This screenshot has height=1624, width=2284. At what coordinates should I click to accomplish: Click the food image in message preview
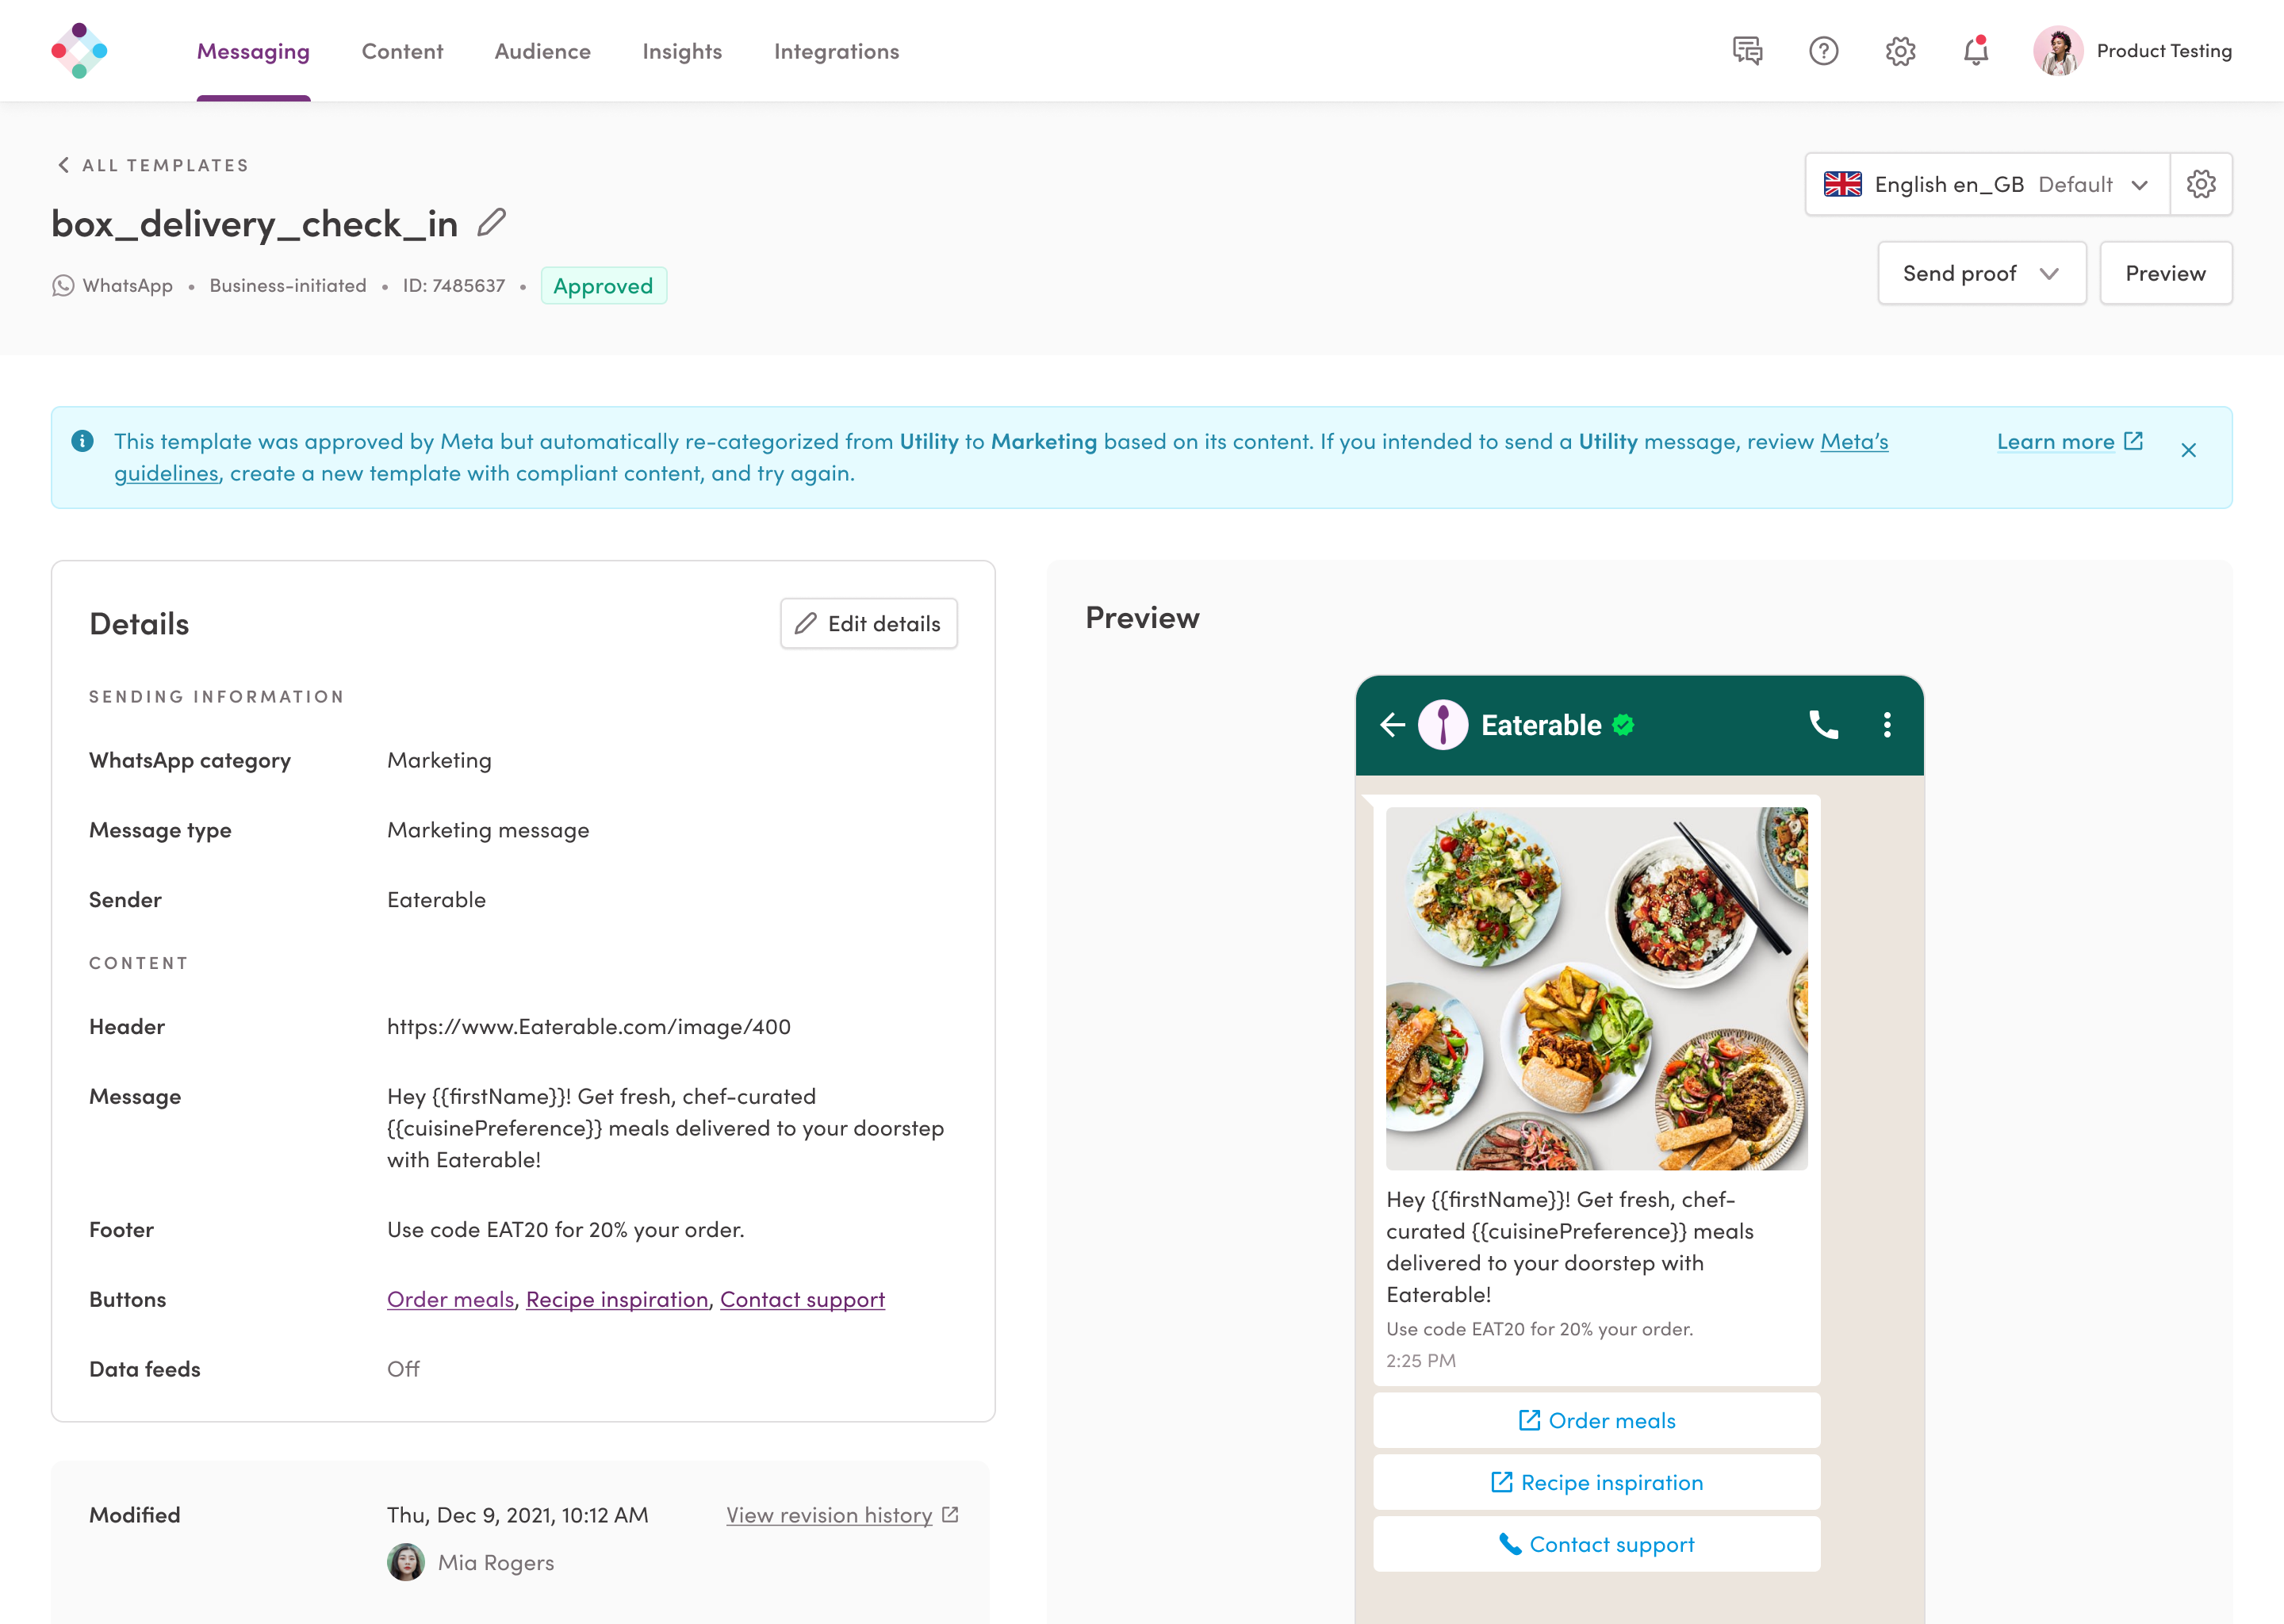pos(1596,989)
